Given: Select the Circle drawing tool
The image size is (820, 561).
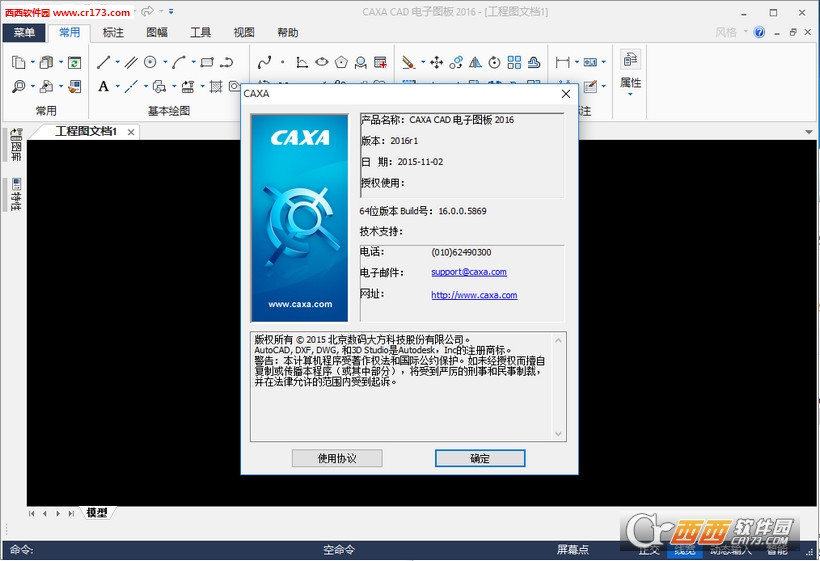Looking at the screenshot, I should click(x=150, y=62).
